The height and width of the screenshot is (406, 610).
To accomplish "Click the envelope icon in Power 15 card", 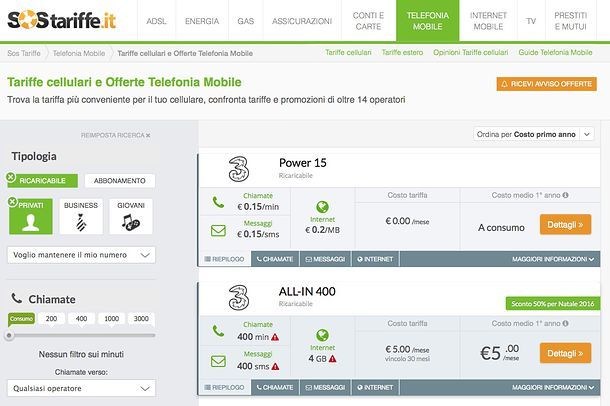I will point(218,231).
